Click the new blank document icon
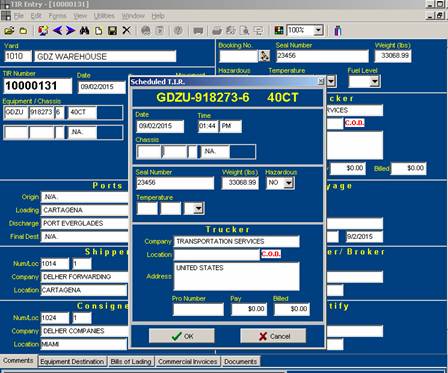Image resolution: width=448 pixels, height=373 pixels. [98, 31]
